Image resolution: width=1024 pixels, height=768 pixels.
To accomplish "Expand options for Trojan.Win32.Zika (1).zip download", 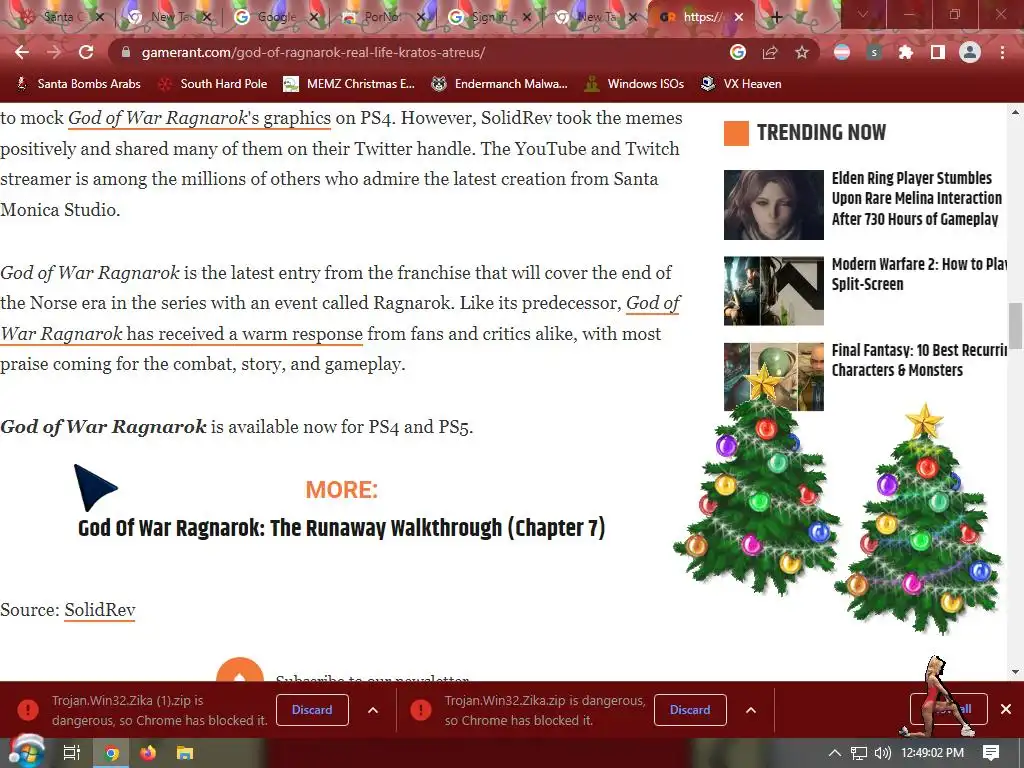I will point(373,710).
